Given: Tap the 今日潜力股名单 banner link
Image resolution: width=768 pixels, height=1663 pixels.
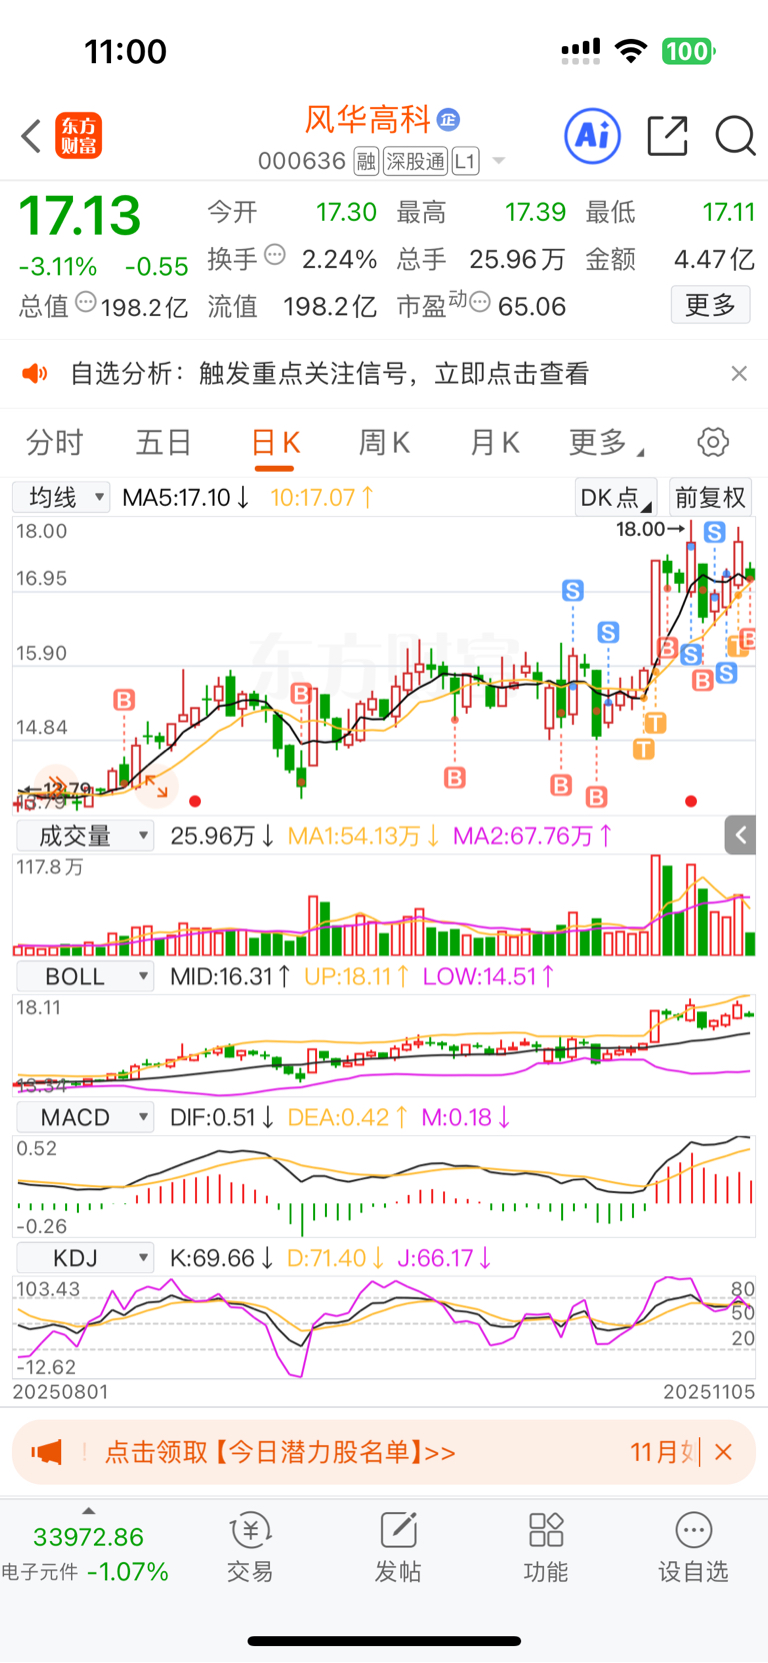Looking at the screenshot, I should pyautogui.click(x=280, y=1452).
